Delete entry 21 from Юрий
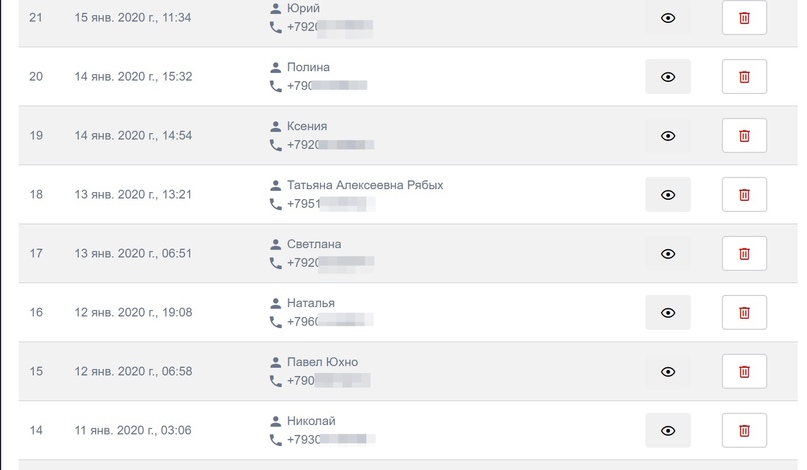This screenshot has width=807, height=470. (x=744, y=18)
